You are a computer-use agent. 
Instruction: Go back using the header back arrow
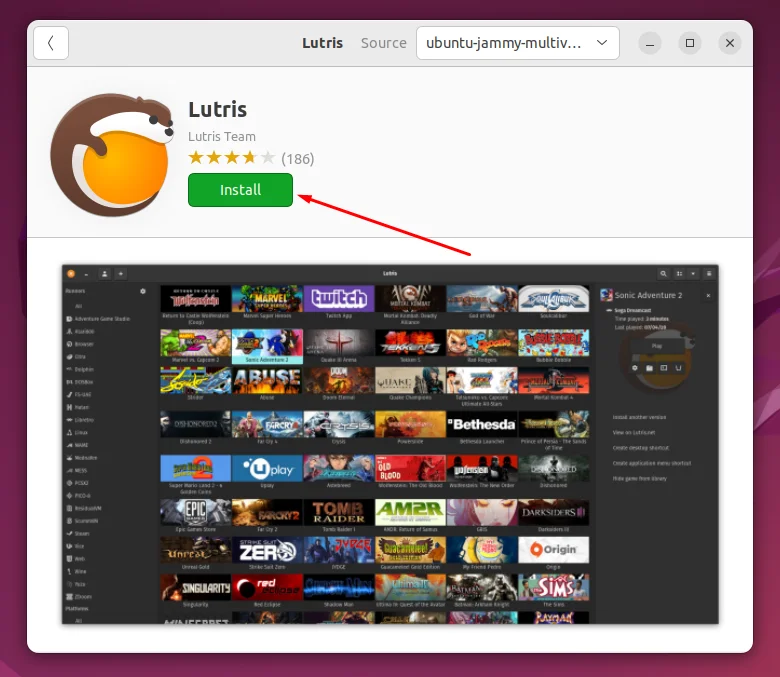pyautogui.click(x=51, y=43)
